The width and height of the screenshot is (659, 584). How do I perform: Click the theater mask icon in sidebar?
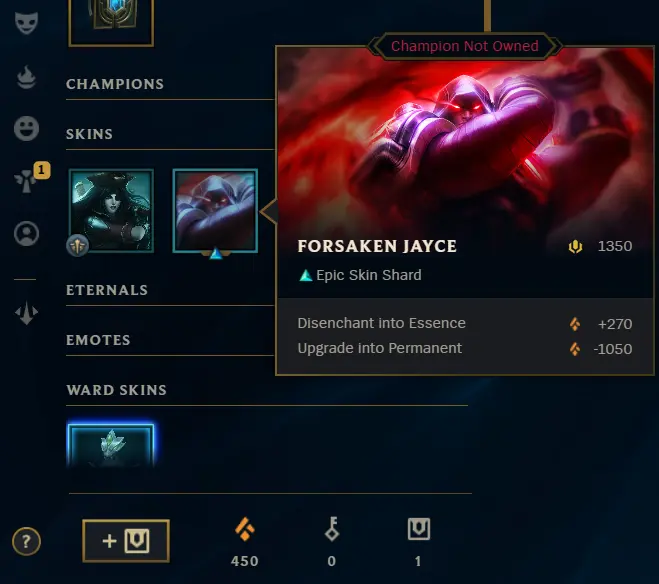coord(26,23)
